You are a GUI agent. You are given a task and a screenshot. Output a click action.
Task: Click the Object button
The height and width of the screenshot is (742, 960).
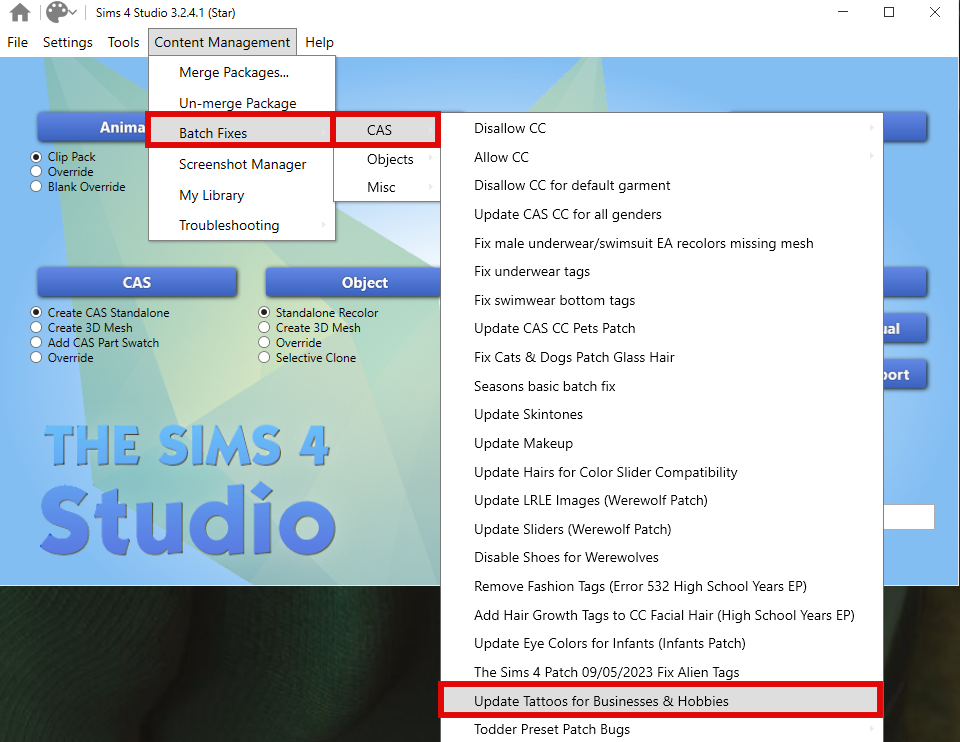click(x=353, y=282)
